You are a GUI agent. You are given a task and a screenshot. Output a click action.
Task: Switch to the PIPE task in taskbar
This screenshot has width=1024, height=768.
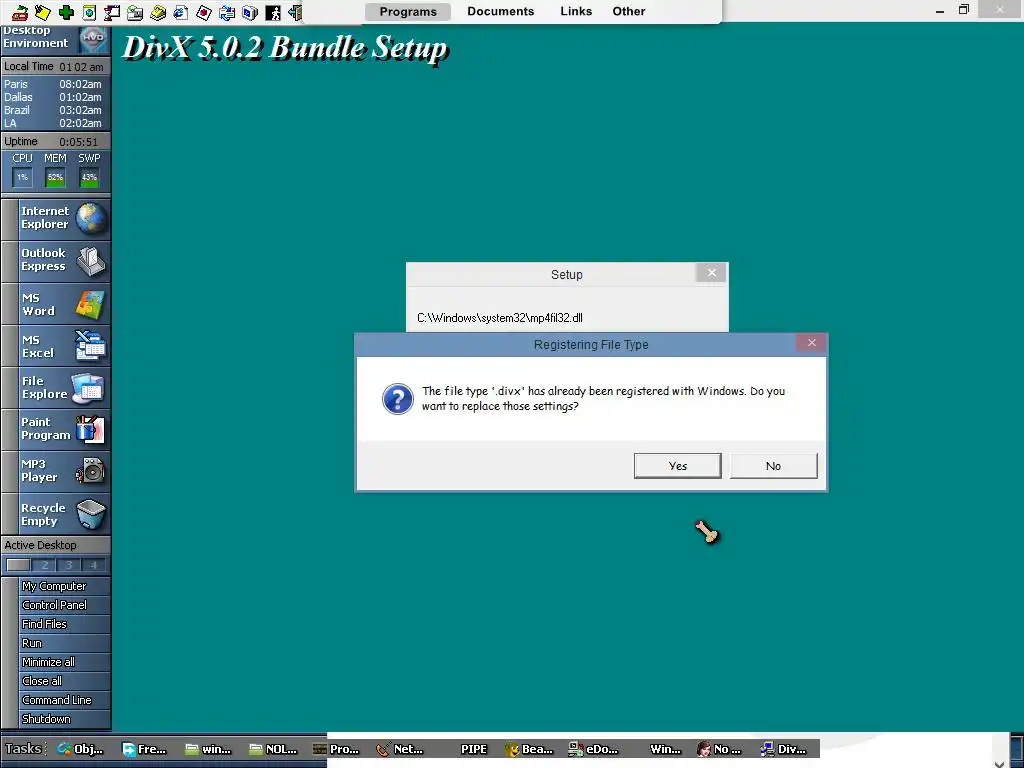tap(473, 749)
